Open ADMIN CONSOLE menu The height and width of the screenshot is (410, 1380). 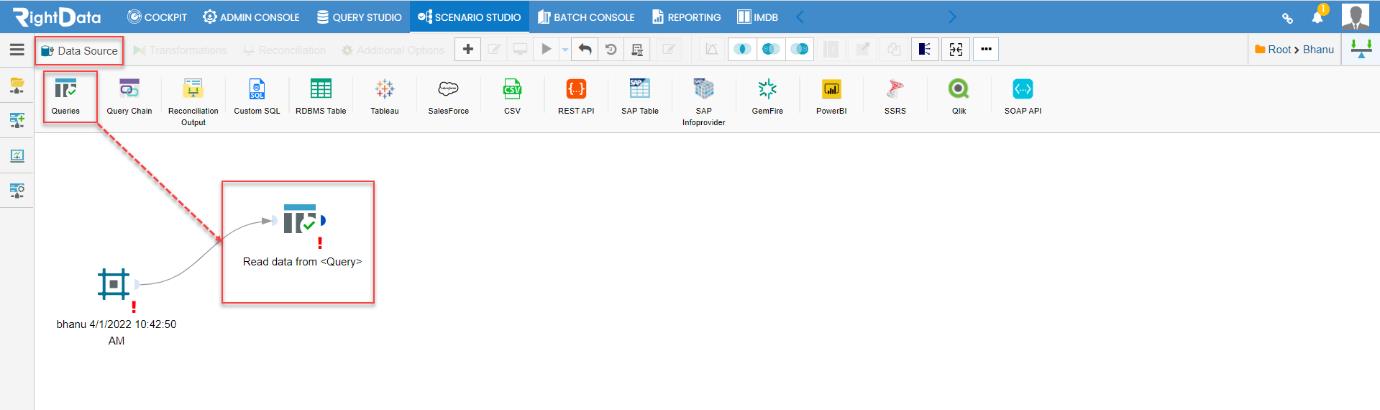click(x=253, y=16)
